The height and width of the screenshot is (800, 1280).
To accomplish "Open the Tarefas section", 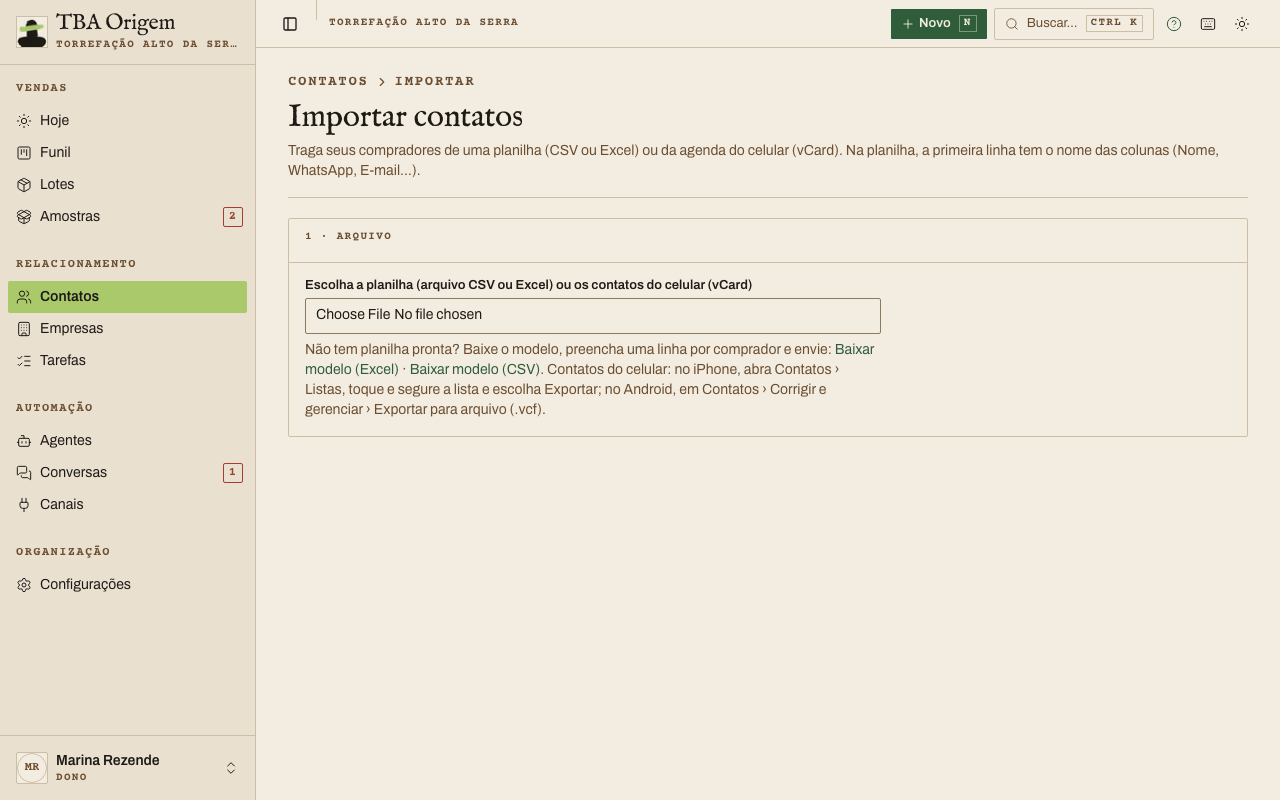I will [x=127, y=360].
